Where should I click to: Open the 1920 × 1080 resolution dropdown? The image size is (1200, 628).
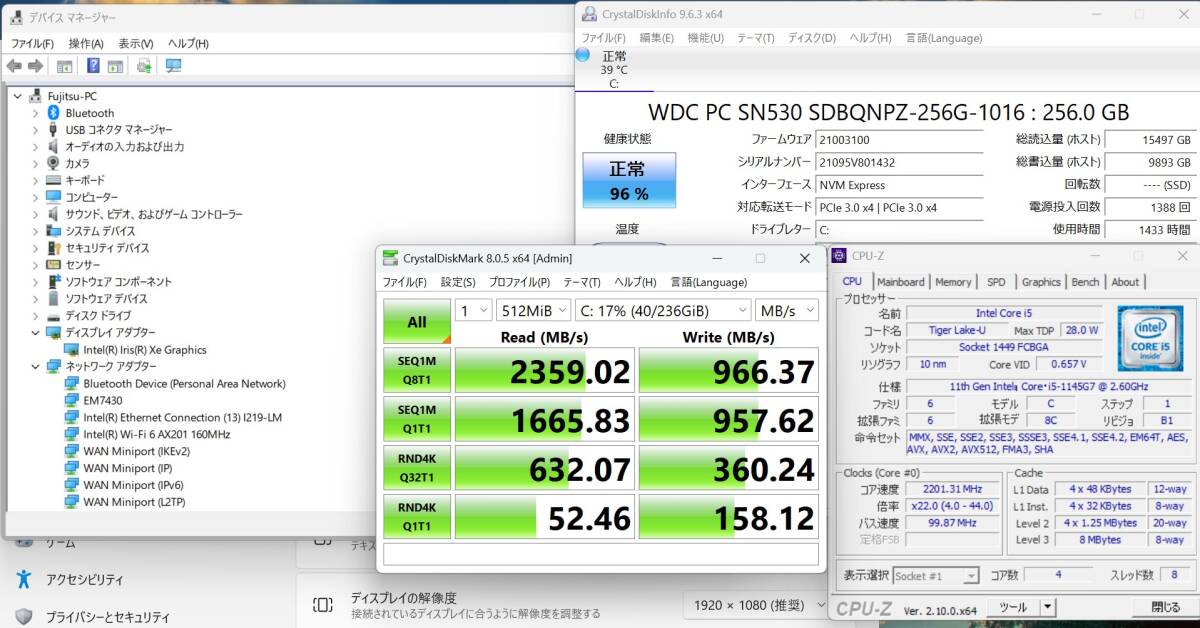pos(756,605)
